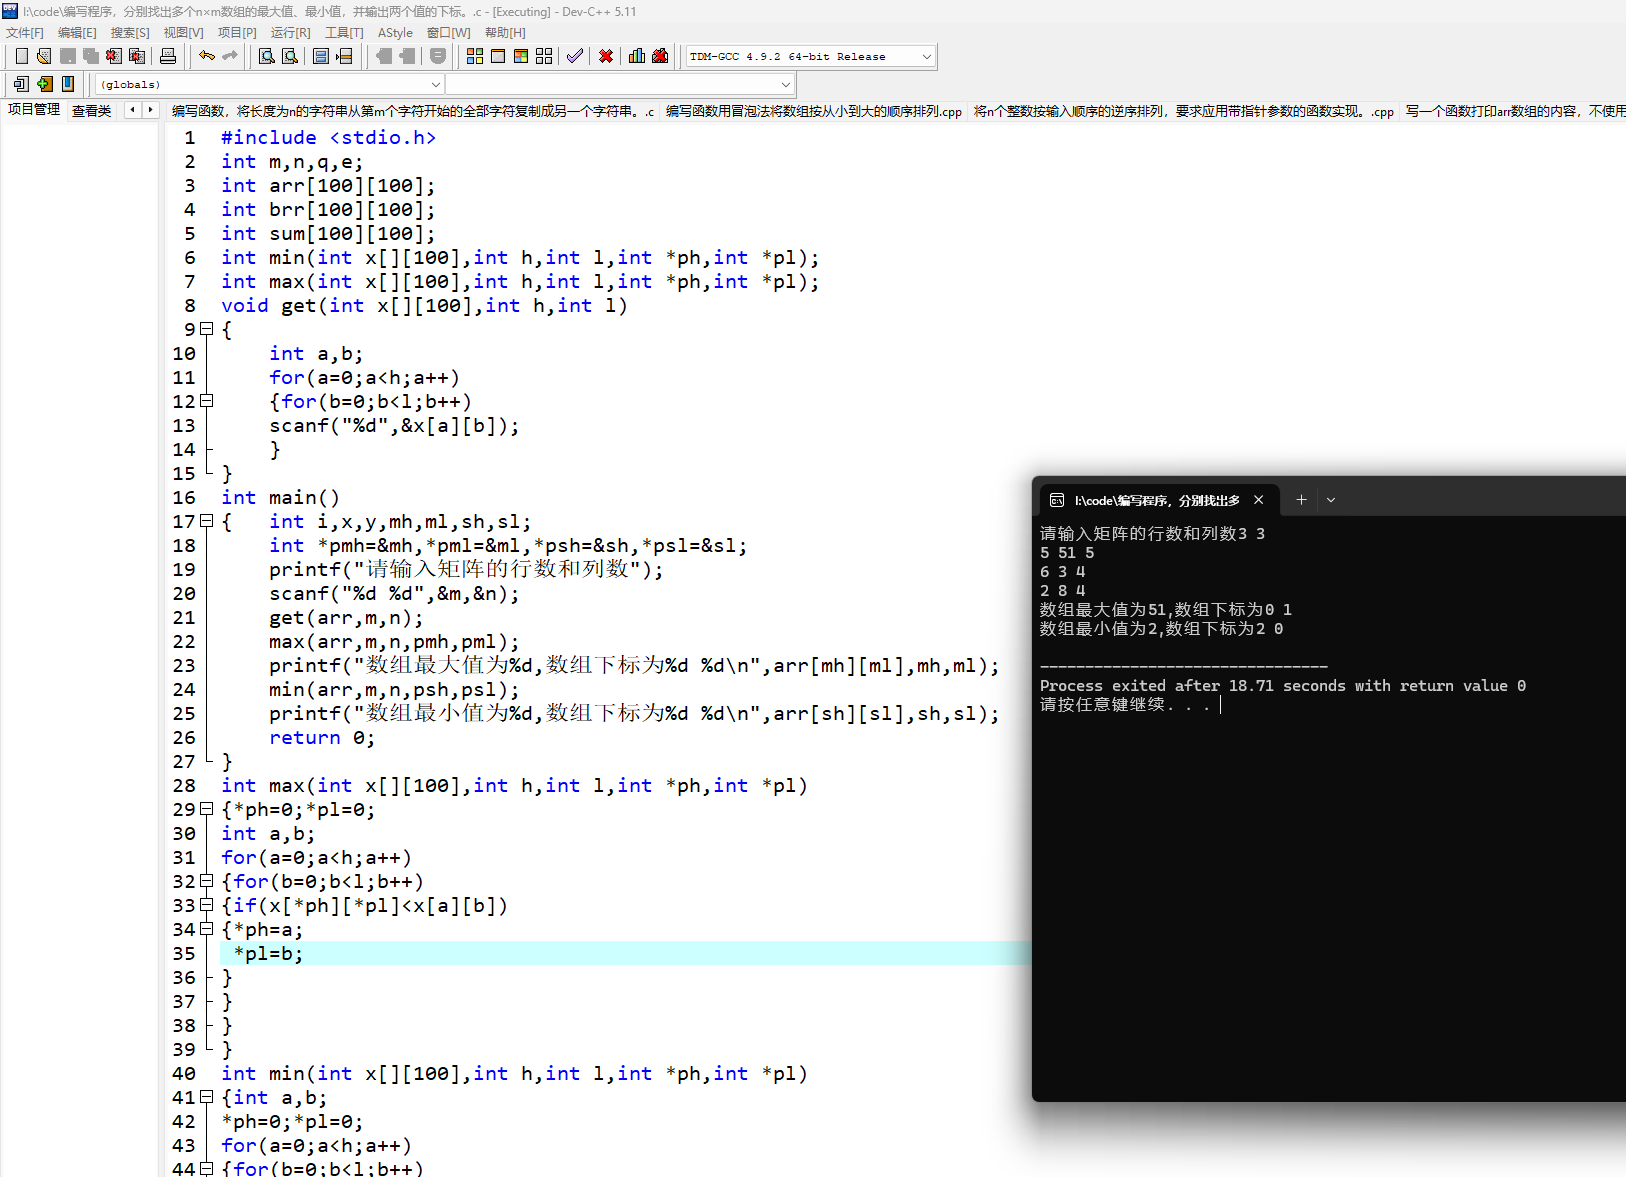1626x1177 pixels.
Task: Click the Rebuild All toolbar icon
Action: click(x=544, y=56)
